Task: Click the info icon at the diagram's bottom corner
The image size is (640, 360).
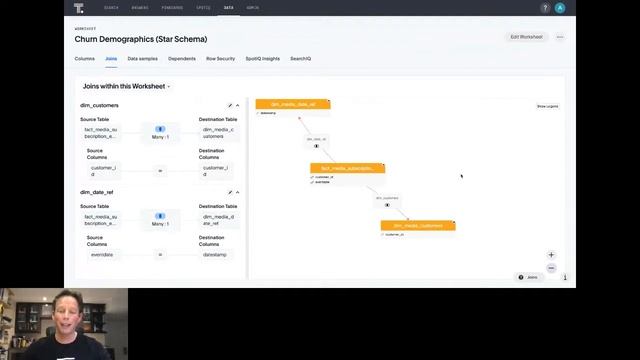Action: point(565,278)
